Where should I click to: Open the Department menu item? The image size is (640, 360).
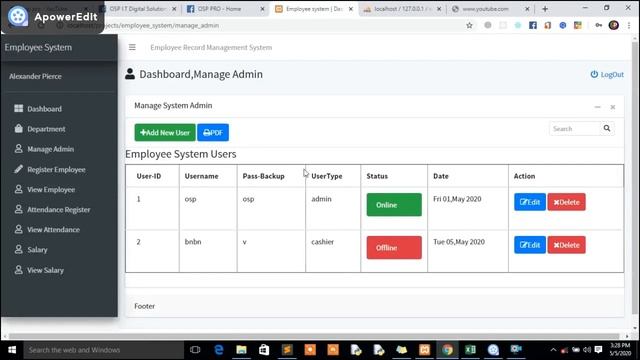(46, 129)
